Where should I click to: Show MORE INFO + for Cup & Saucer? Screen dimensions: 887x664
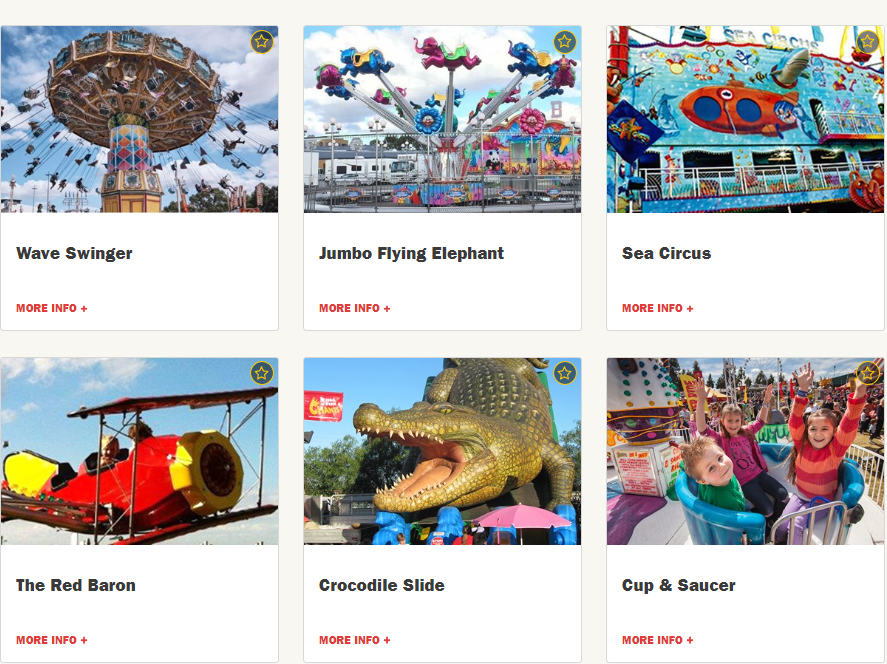(657, 640)
